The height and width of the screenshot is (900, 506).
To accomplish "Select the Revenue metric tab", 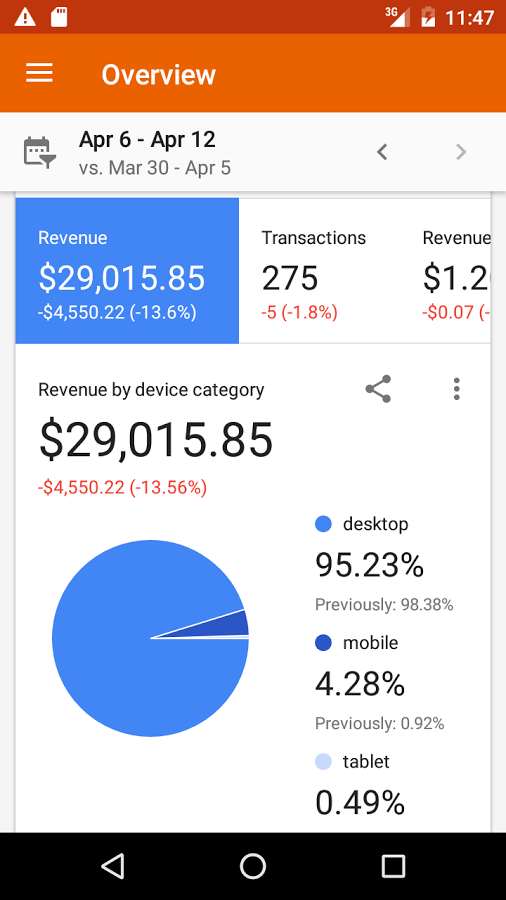I will (127, 271).
